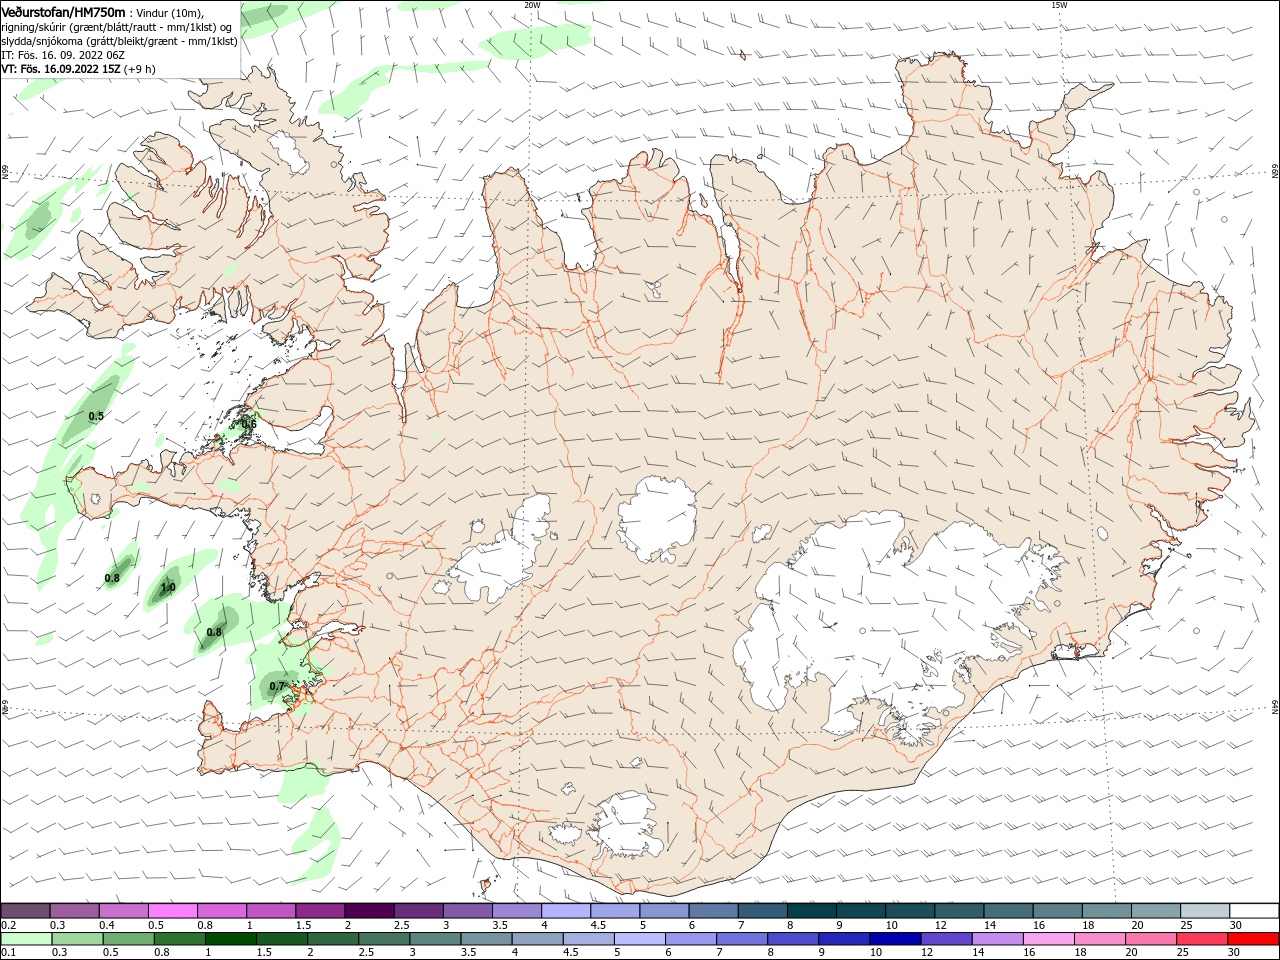
Task: Select the bright red bottom-scale swatch starting at 30
Action: 1252,939
